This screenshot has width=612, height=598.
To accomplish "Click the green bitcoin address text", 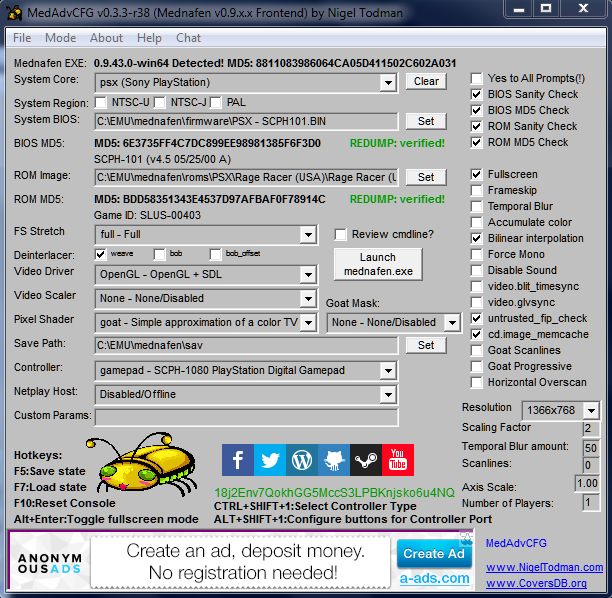I will tap(334, 493).
